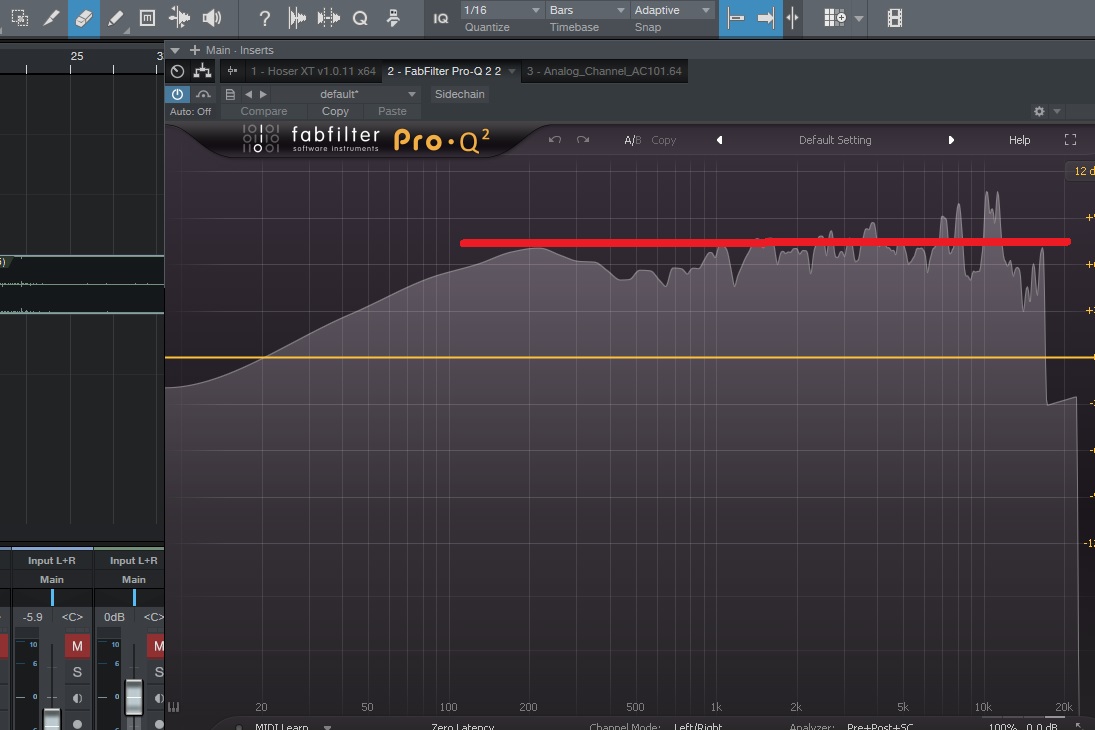Click the plus icon next to Main Inserts
The height and width of the screenshot is (730, 1095).
click(x=195, y=50)
